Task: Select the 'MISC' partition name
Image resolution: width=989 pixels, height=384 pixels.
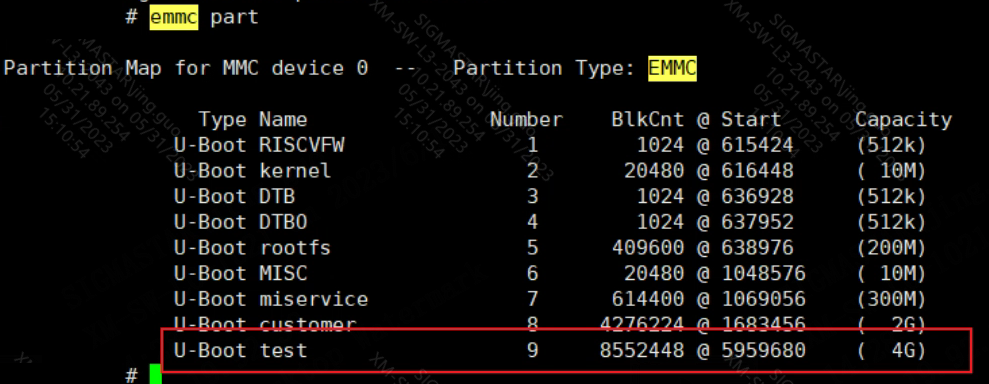Action: pyautogui.click(x=284, y=273)
